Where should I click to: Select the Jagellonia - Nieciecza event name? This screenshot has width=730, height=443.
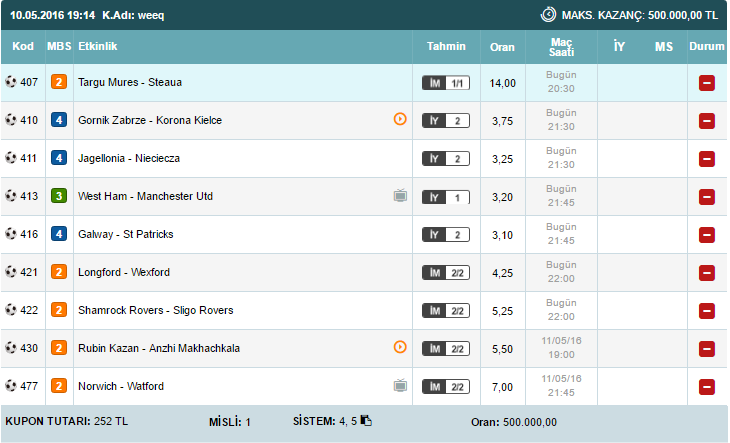(x=129, y=158)
